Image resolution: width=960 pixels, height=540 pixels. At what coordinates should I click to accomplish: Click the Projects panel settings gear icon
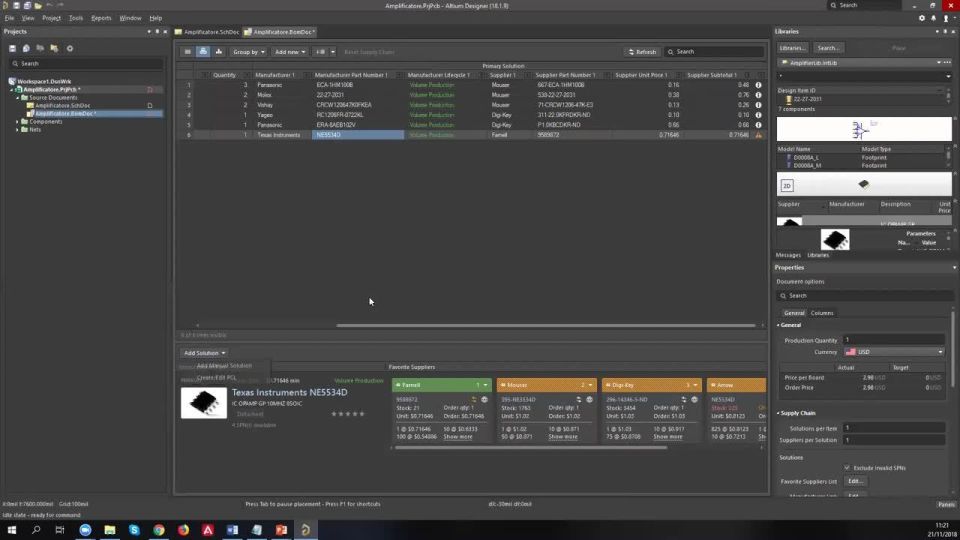coord(70,48)
